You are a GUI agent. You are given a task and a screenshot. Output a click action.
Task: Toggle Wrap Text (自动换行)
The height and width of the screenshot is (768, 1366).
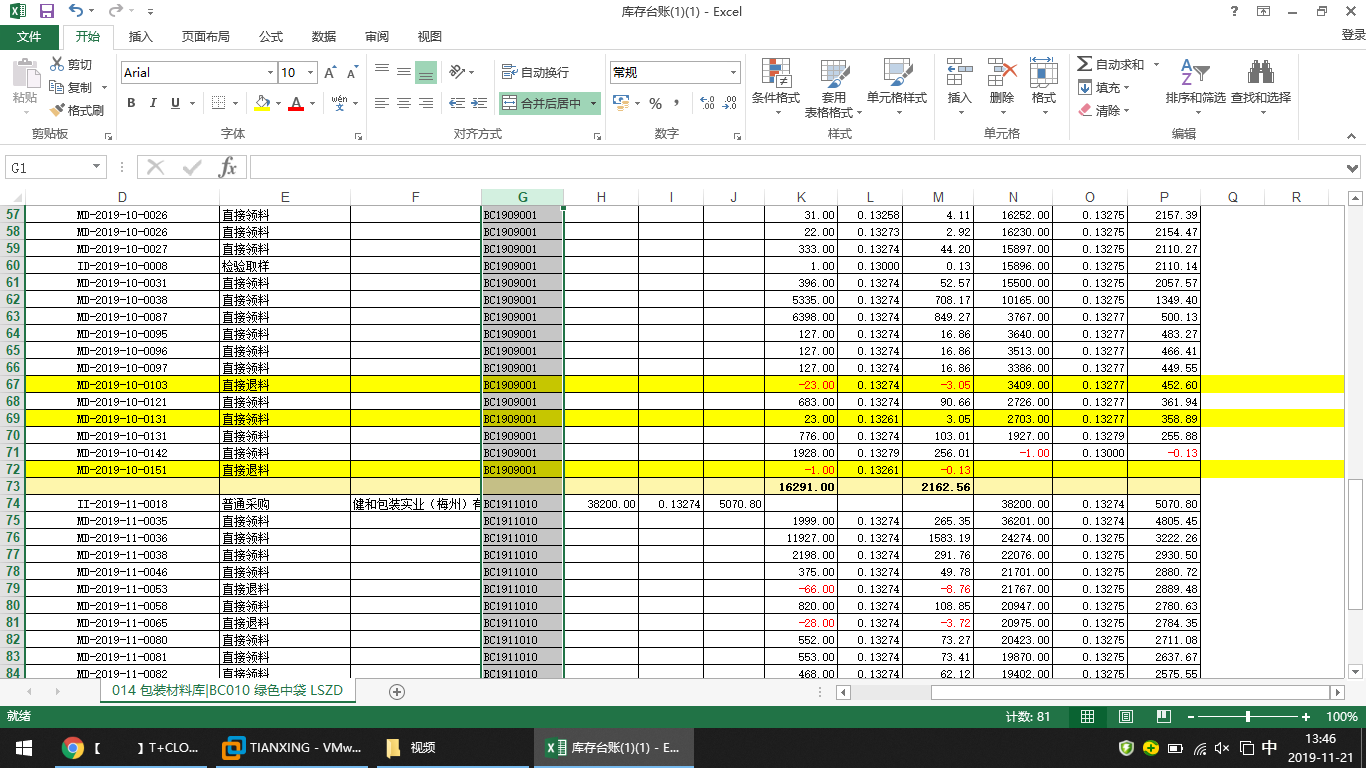coord(535,72)
